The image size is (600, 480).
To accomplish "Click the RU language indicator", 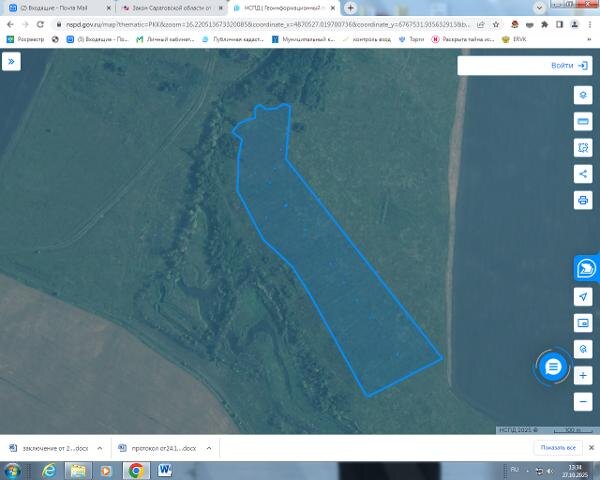I will pos(515,470).
